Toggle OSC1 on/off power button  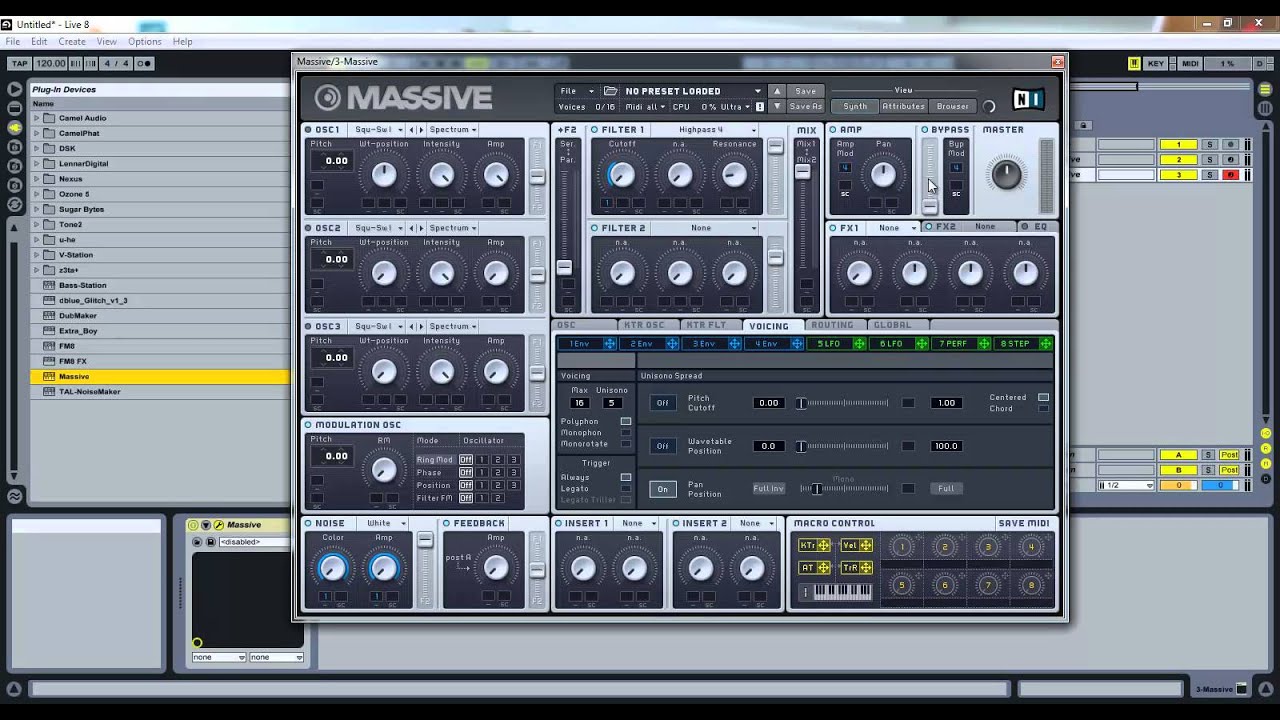pos(308,130)
